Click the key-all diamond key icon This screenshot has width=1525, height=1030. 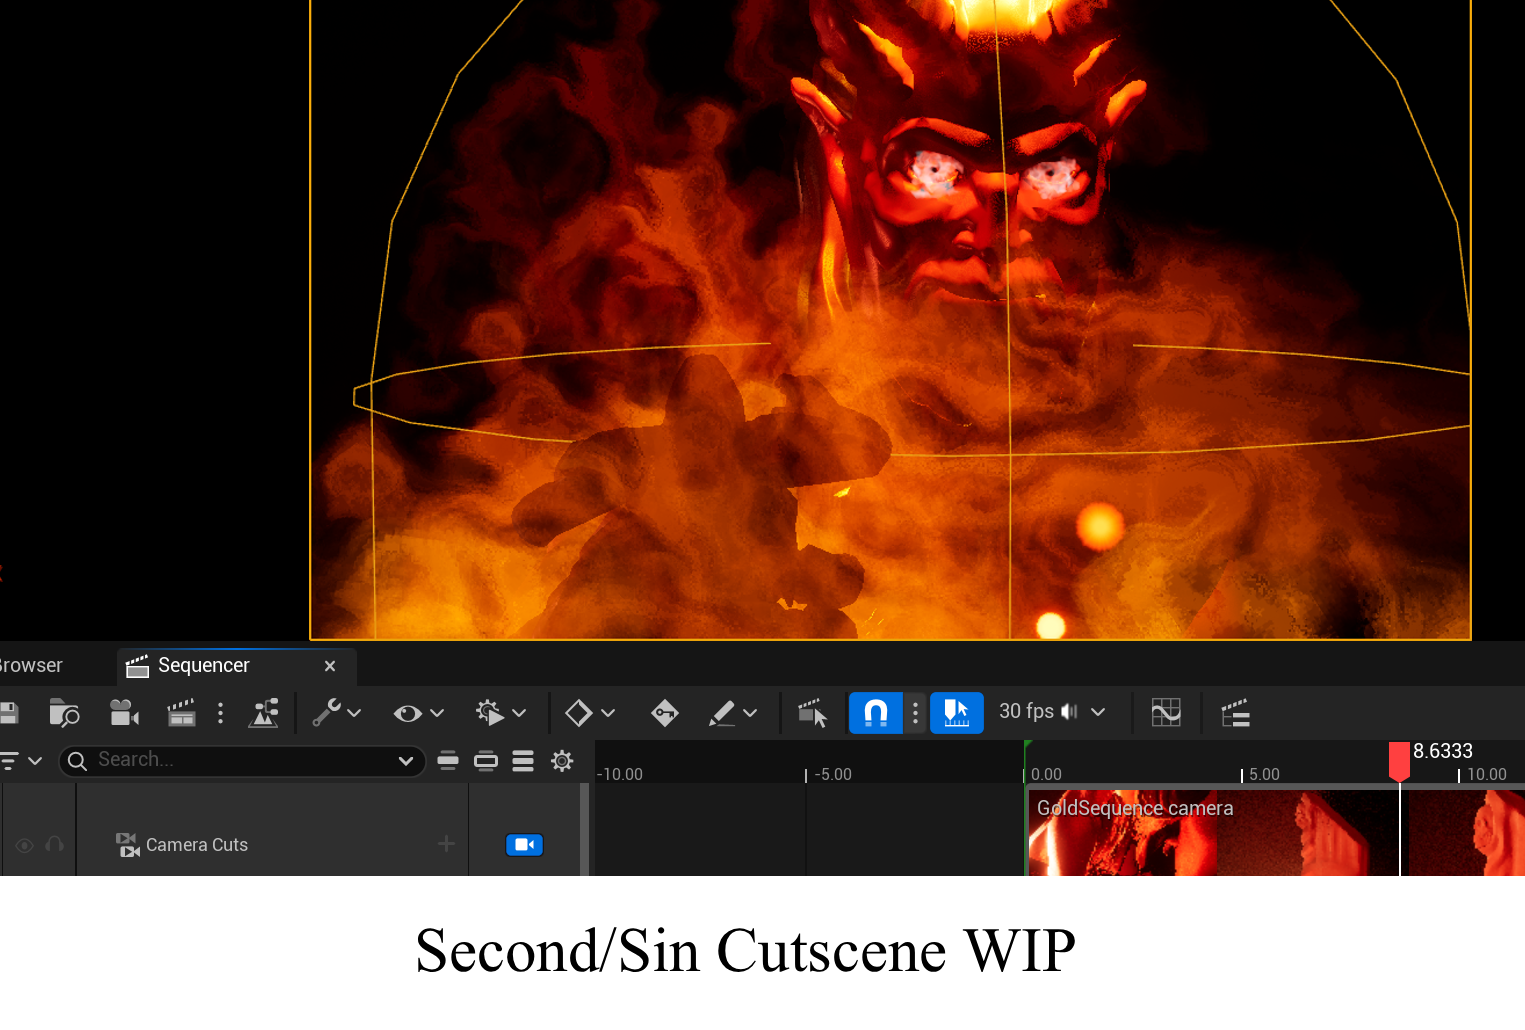click(664, 713)
